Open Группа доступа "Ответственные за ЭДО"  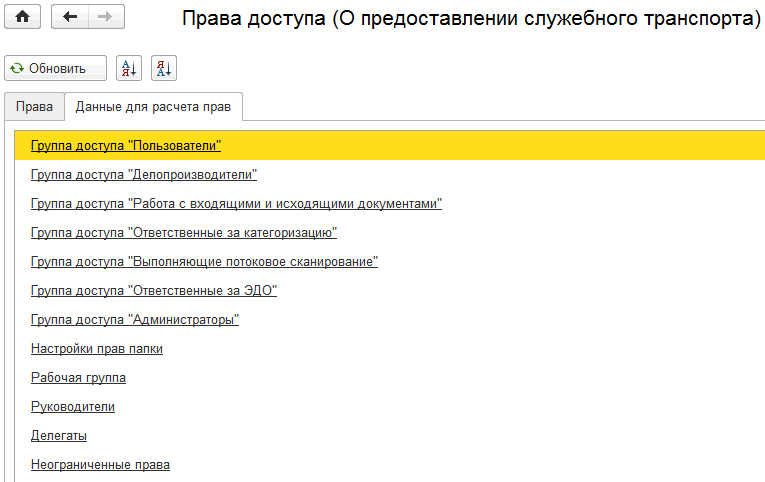coord(154,291)
